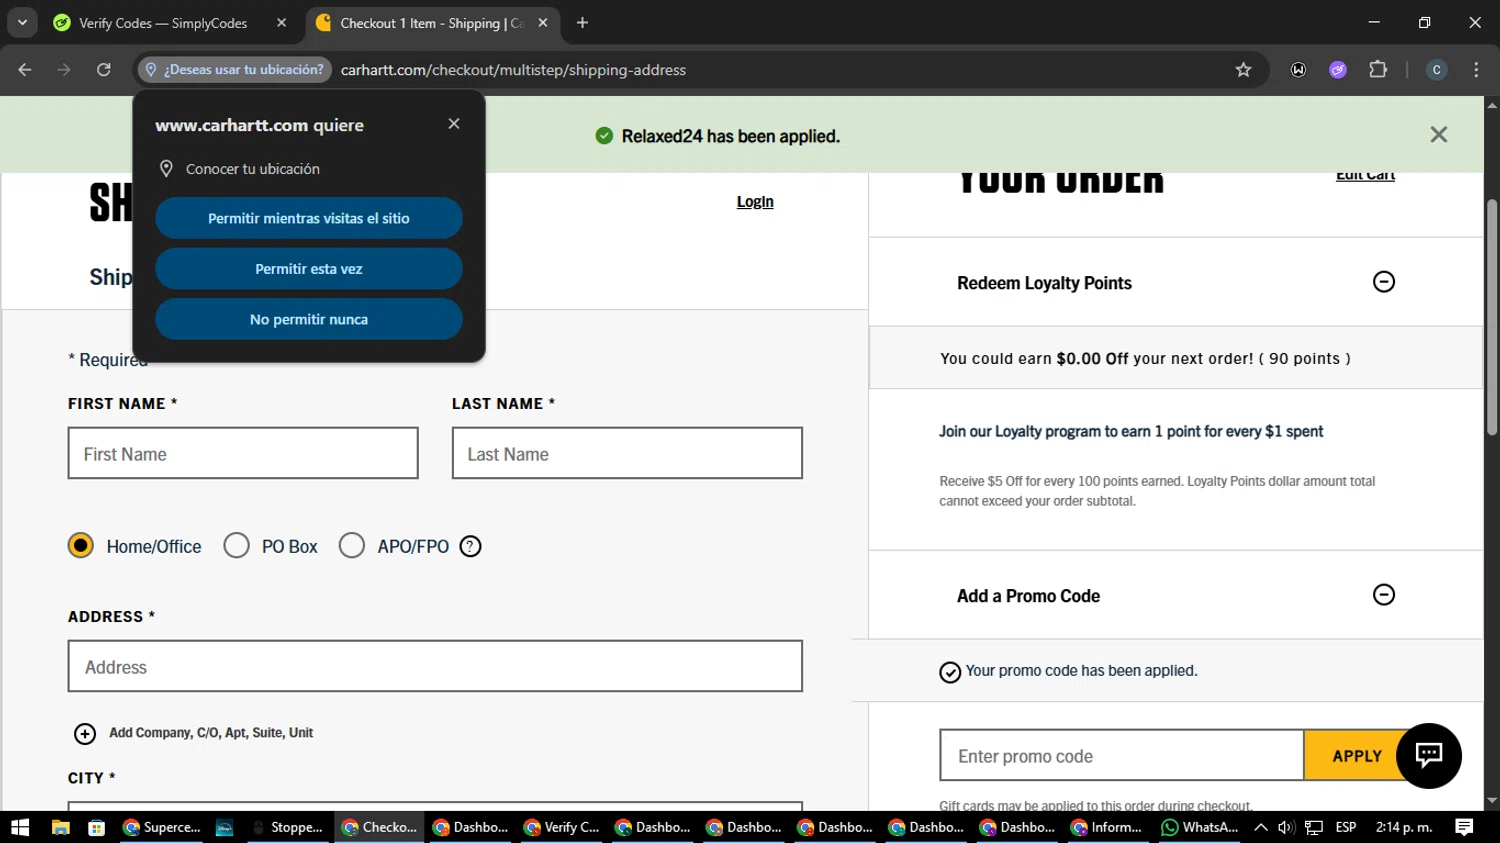Switch to the Superce... Chrome taskbar window
Viewport: 1500px width, 843px height.
point(162,827)
